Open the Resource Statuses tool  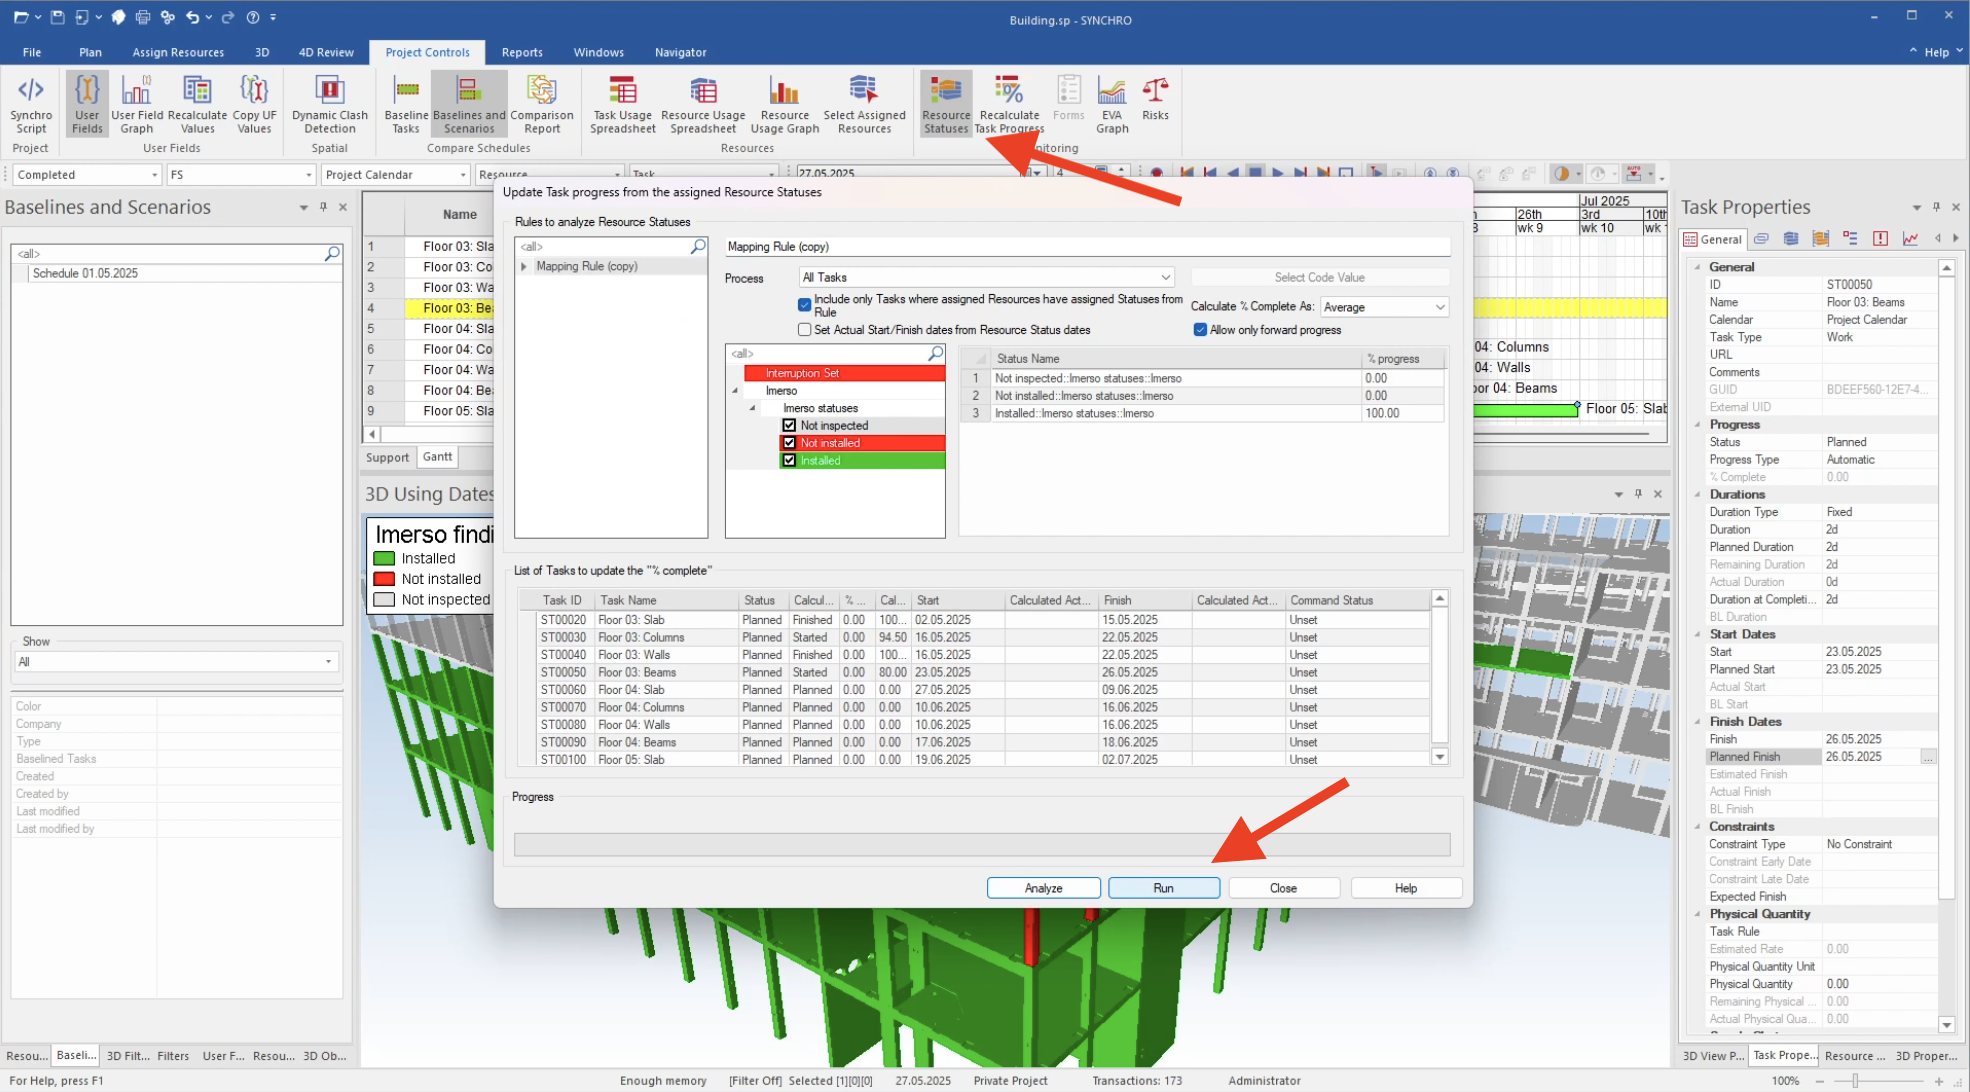click(944, 103)
